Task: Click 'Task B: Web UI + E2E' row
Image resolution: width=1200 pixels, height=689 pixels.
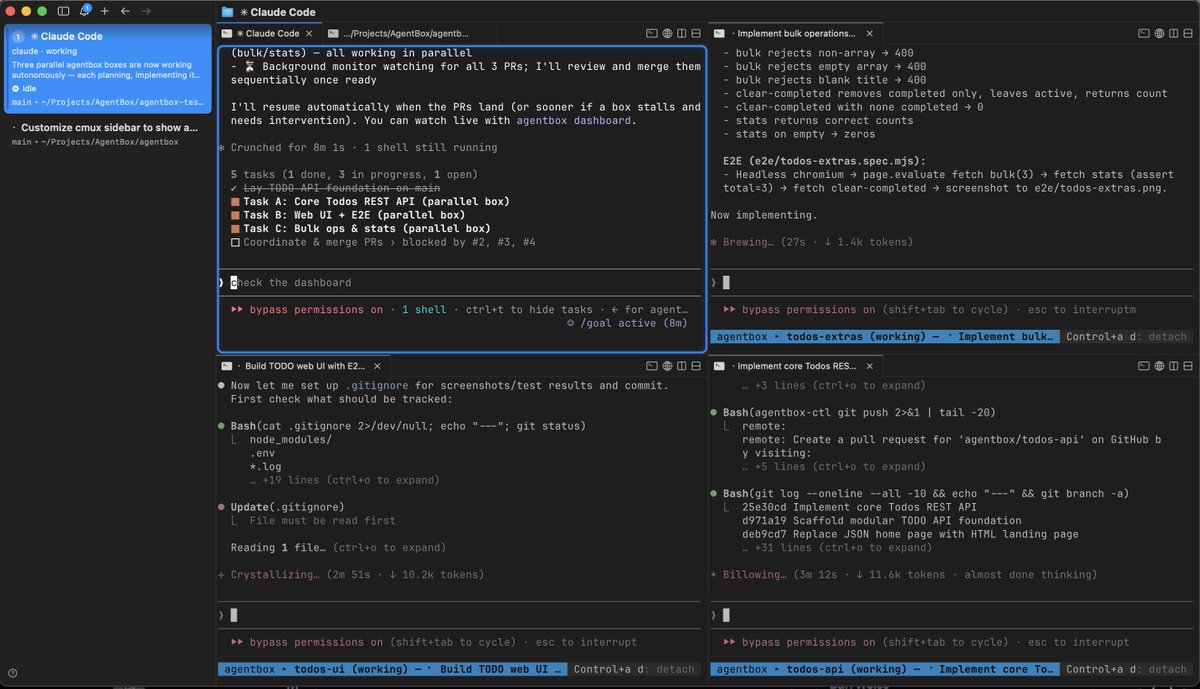Action: 347,215
